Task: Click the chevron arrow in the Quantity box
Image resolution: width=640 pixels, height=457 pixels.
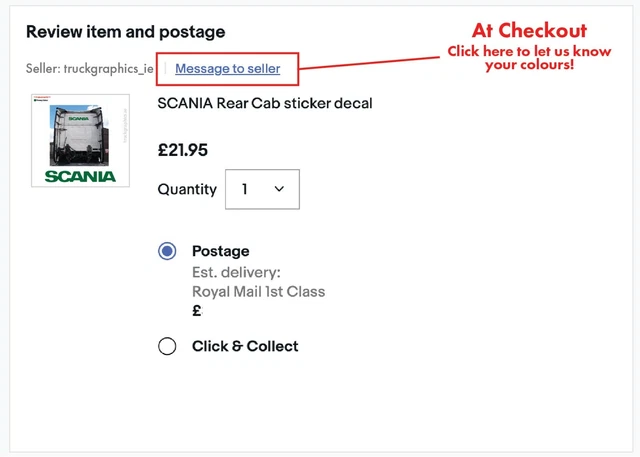Action: coord(279,189)
